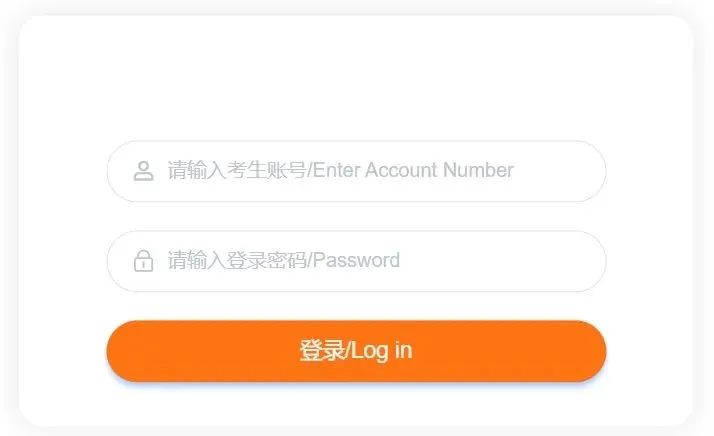Click the password lock glyph
The width and height of the screenshot is (714, 436).
pyautogui.click(x=143, y=261)
